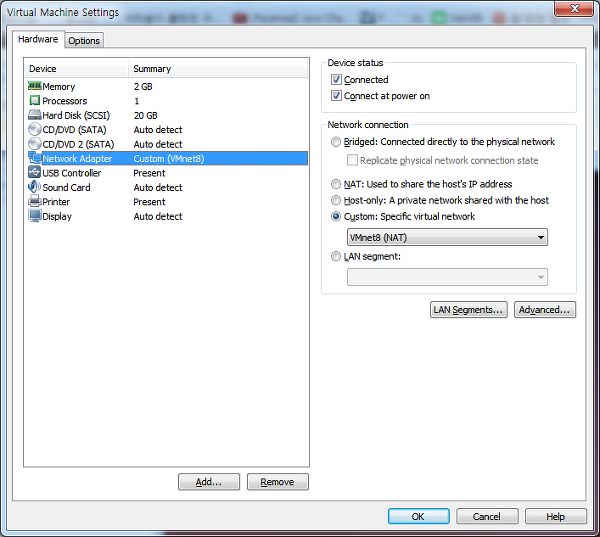This screenshot has height=537, width=600.
Task: Open the LAN segment dropdown
Action: 447,277
